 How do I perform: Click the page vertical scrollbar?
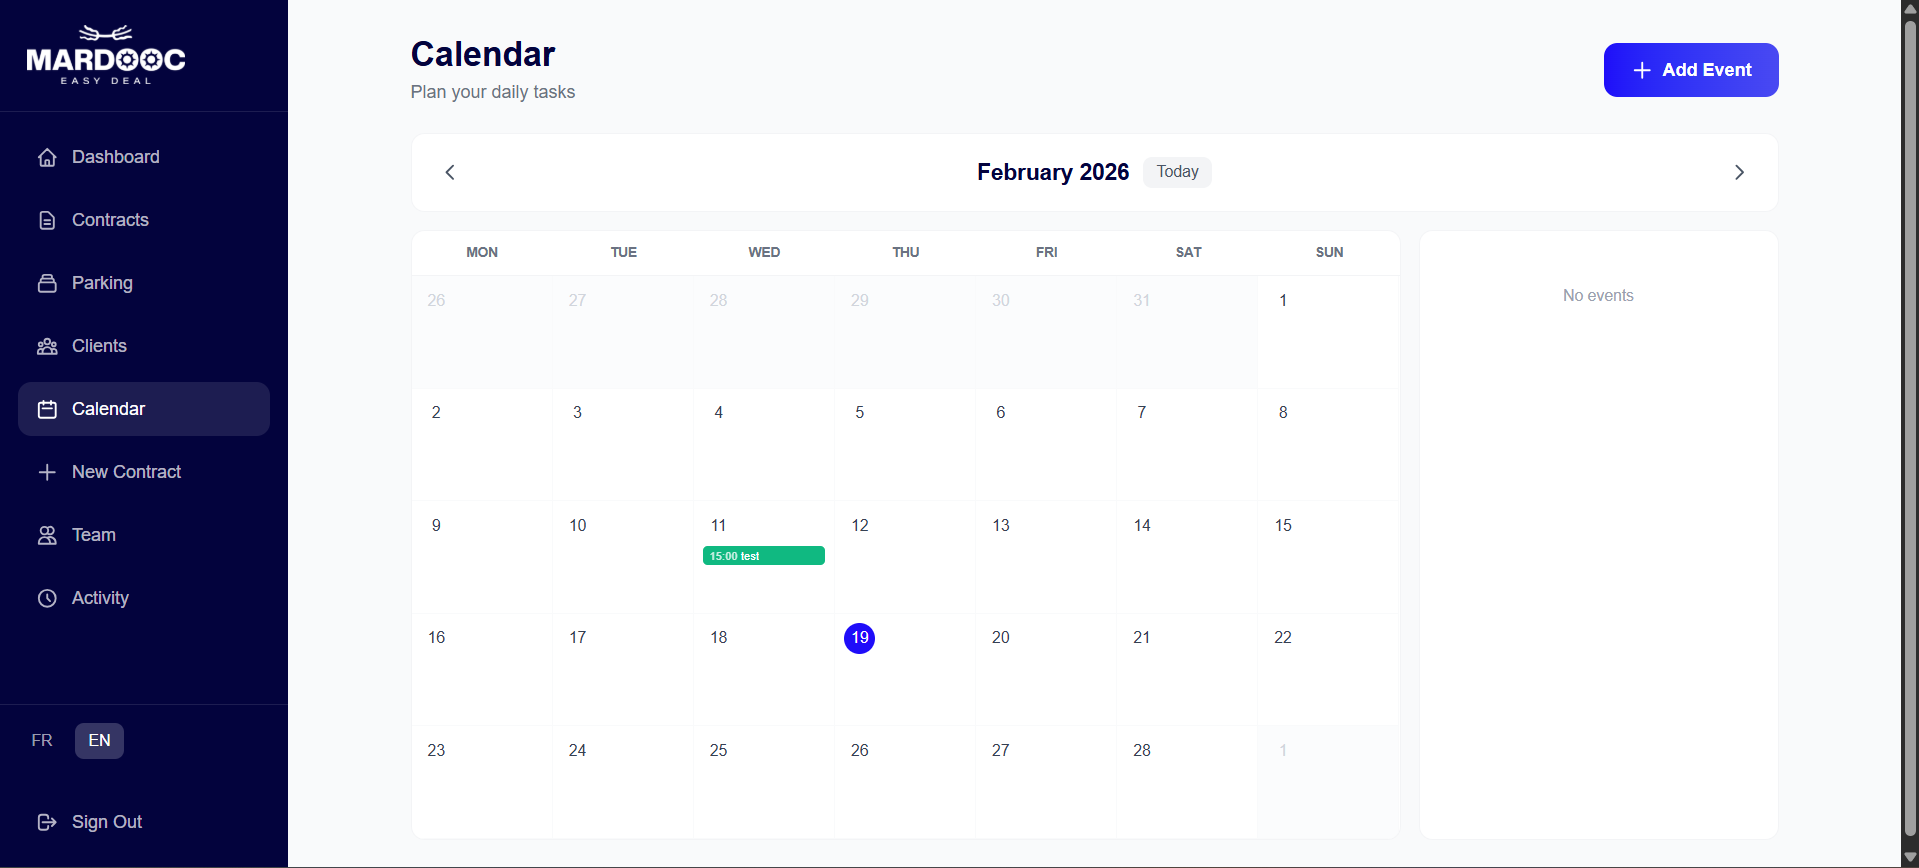coord(1910,430)
